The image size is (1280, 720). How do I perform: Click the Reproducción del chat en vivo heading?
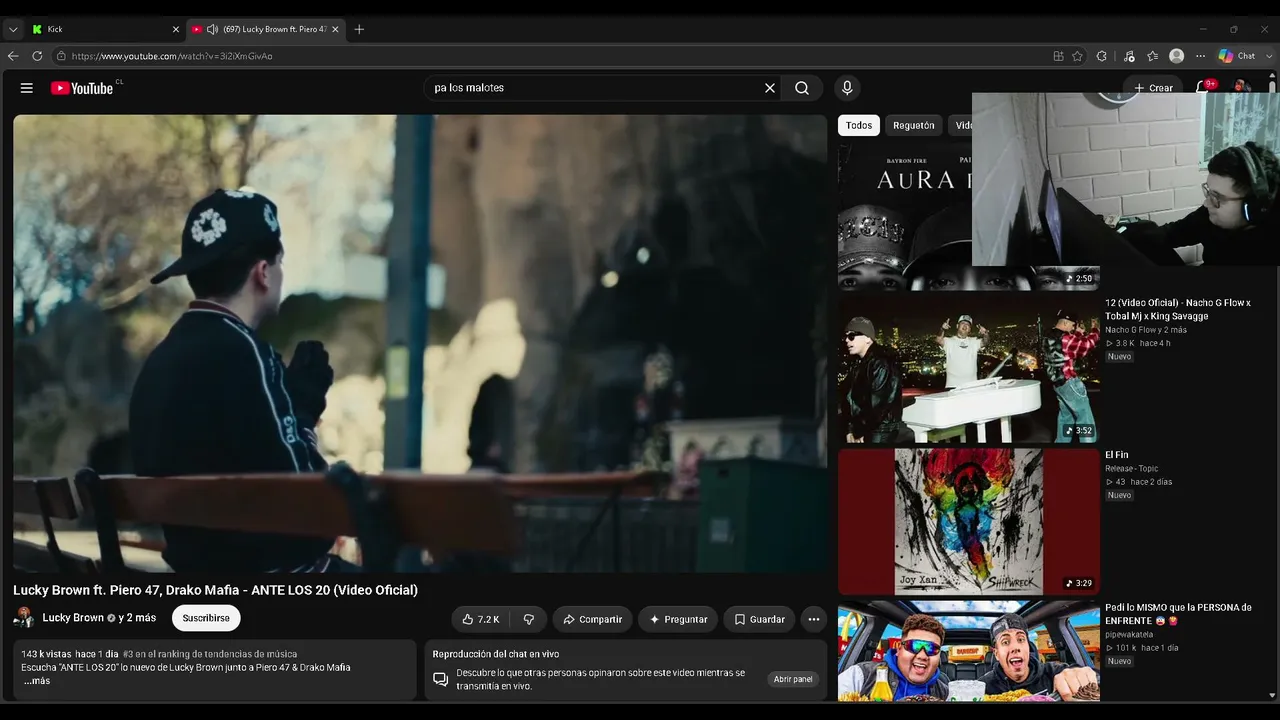496,654
